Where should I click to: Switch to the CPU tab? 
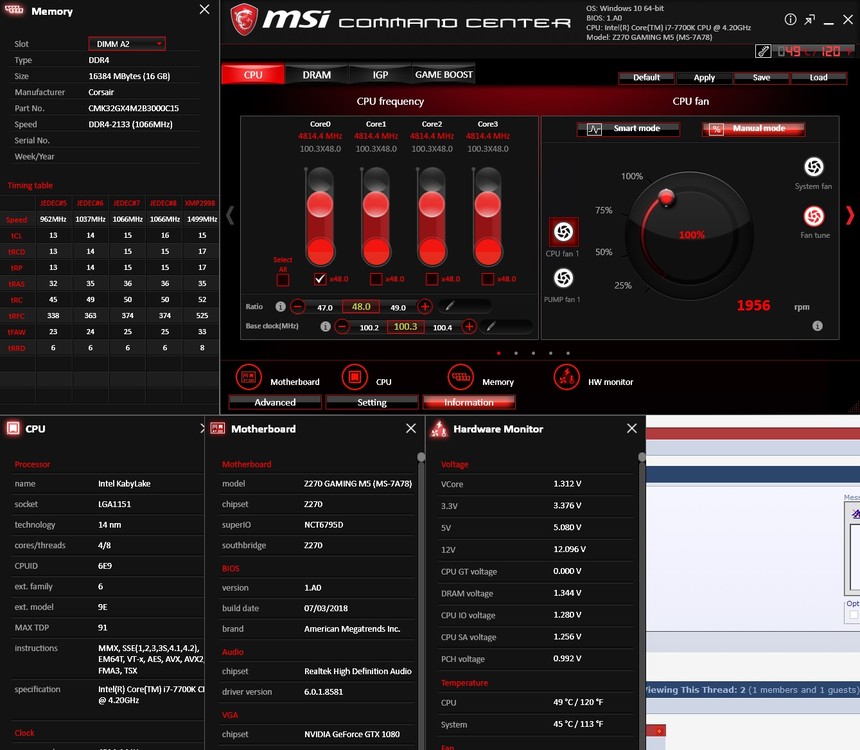(x=253, y=75)
